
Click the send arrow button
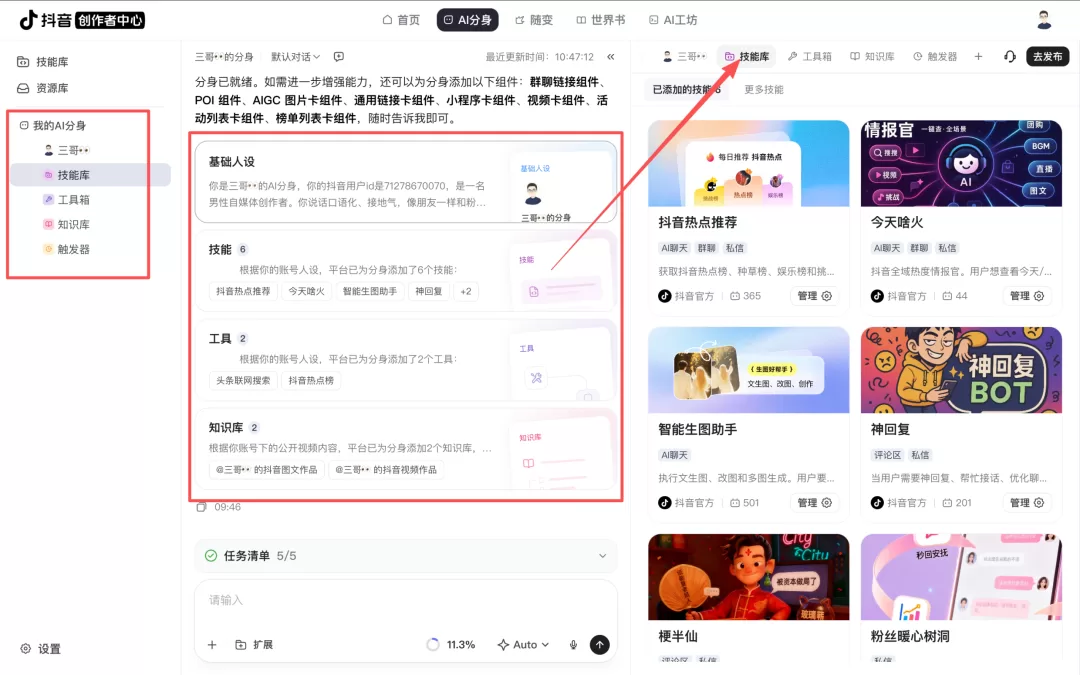[x=600, y=645]
